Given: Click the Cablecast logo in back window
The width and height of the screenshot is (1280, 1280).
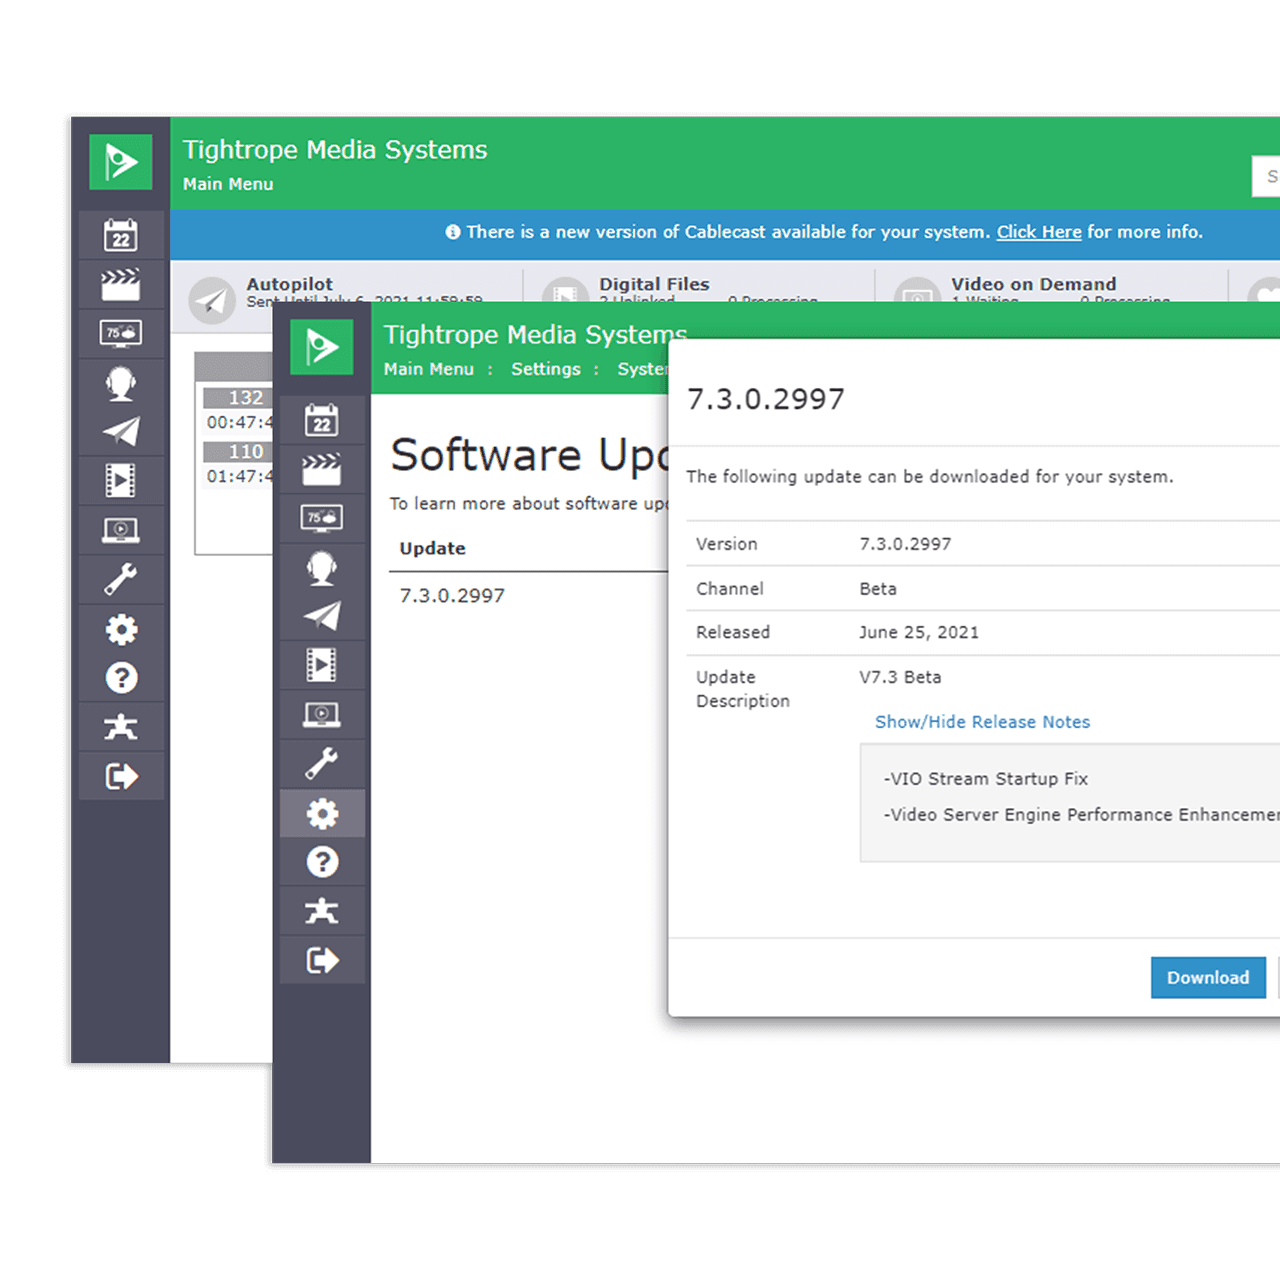Looking at the screenshot, I should [121, 162].
